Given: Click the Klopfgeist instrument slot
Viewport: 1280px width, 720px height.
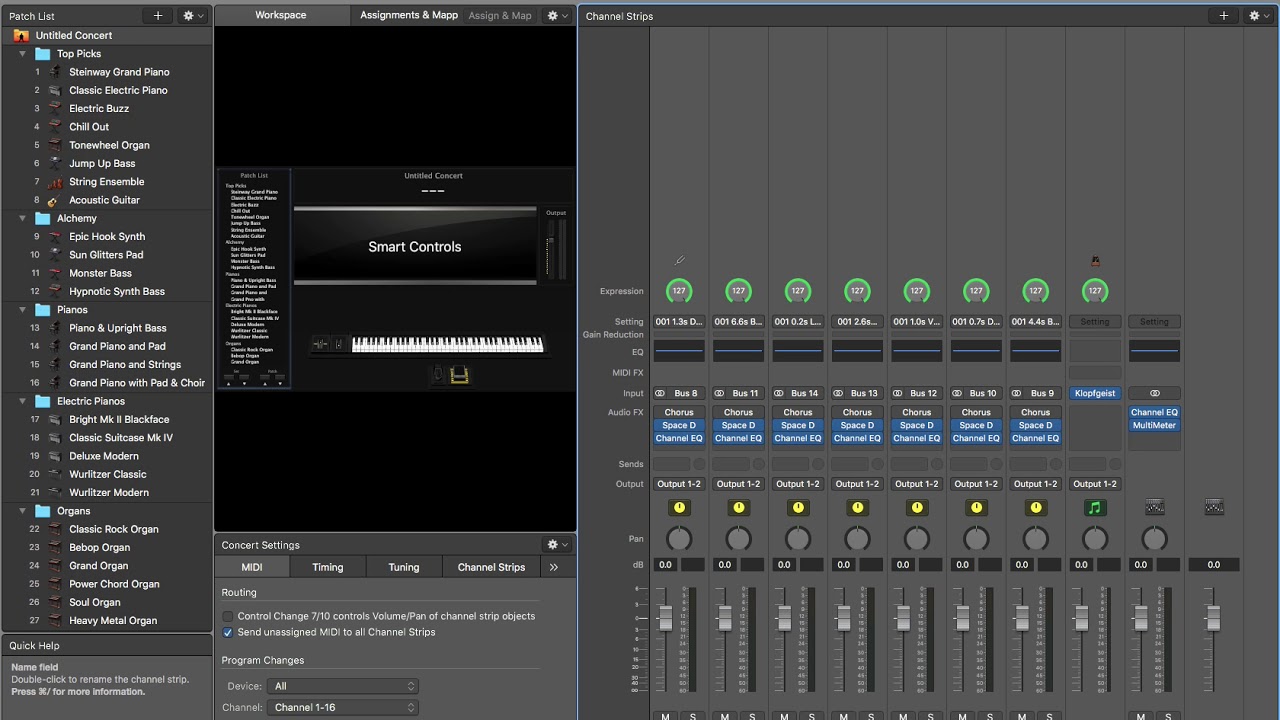Looking at the screenshot, I should pyautogui.click(x=1095, y=393).
